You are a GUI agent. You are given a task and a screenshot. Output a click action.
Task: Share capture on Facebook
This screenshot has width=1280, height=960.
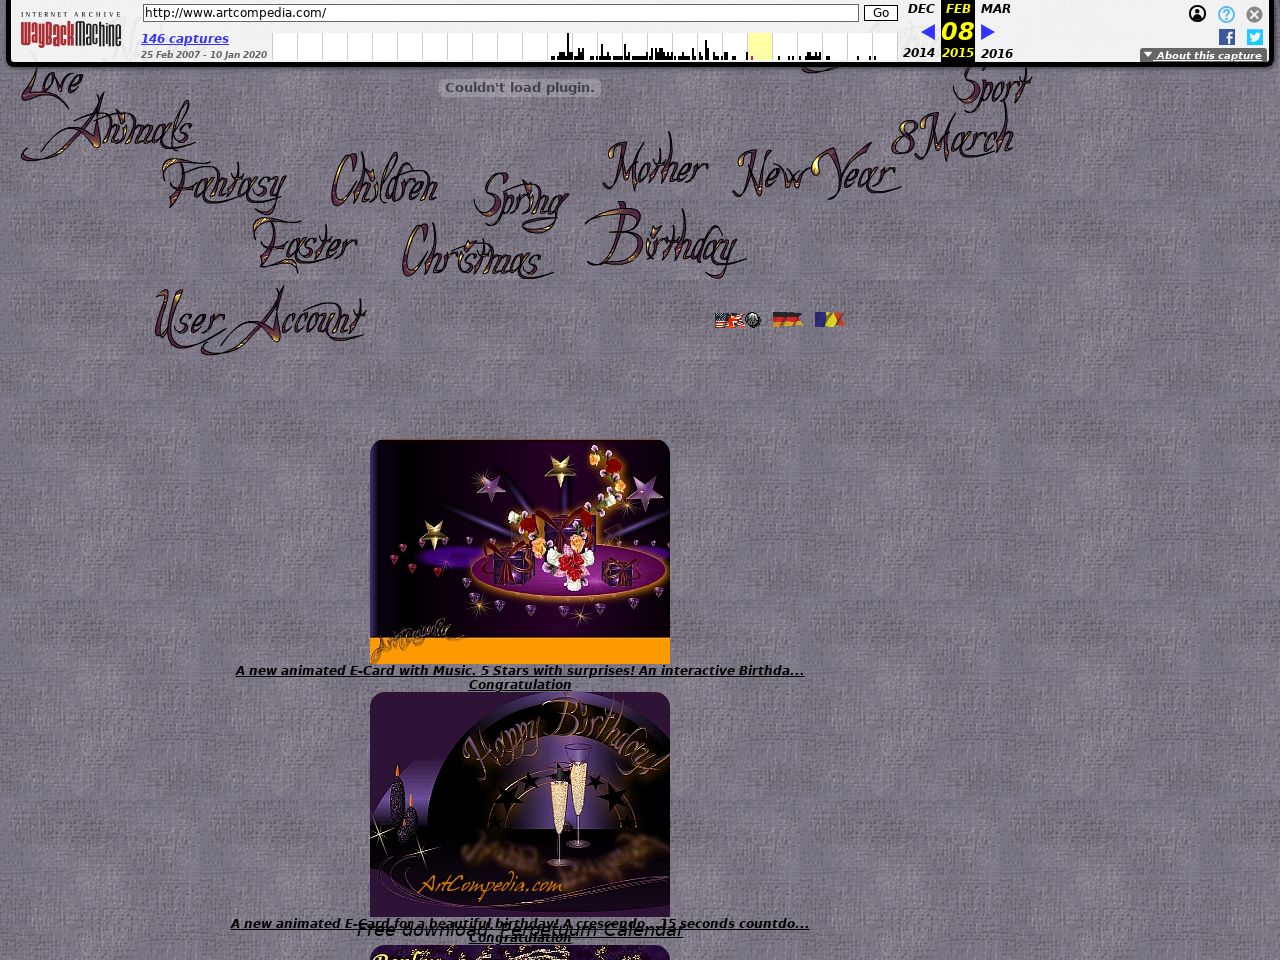1227,37
